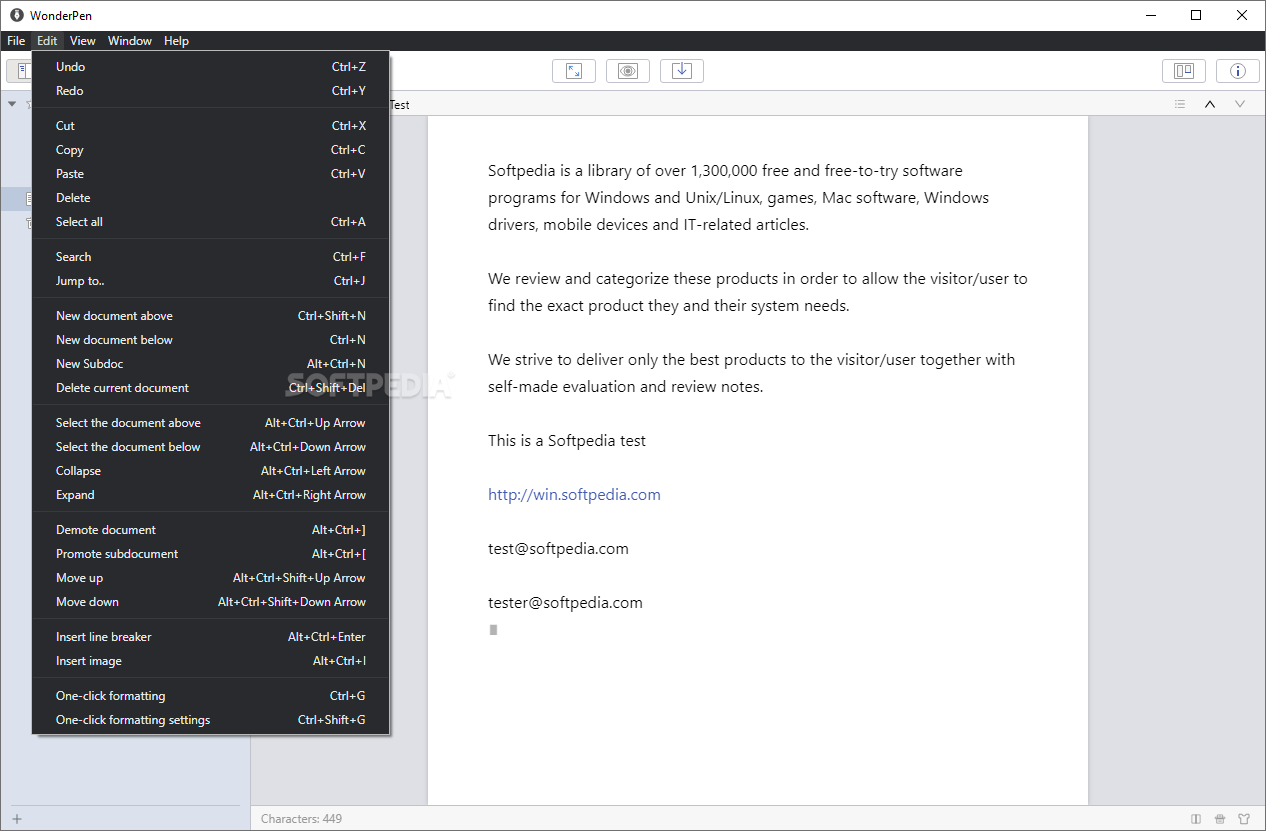Choose Redo from the Edit menu

click(x=211, y=91)
